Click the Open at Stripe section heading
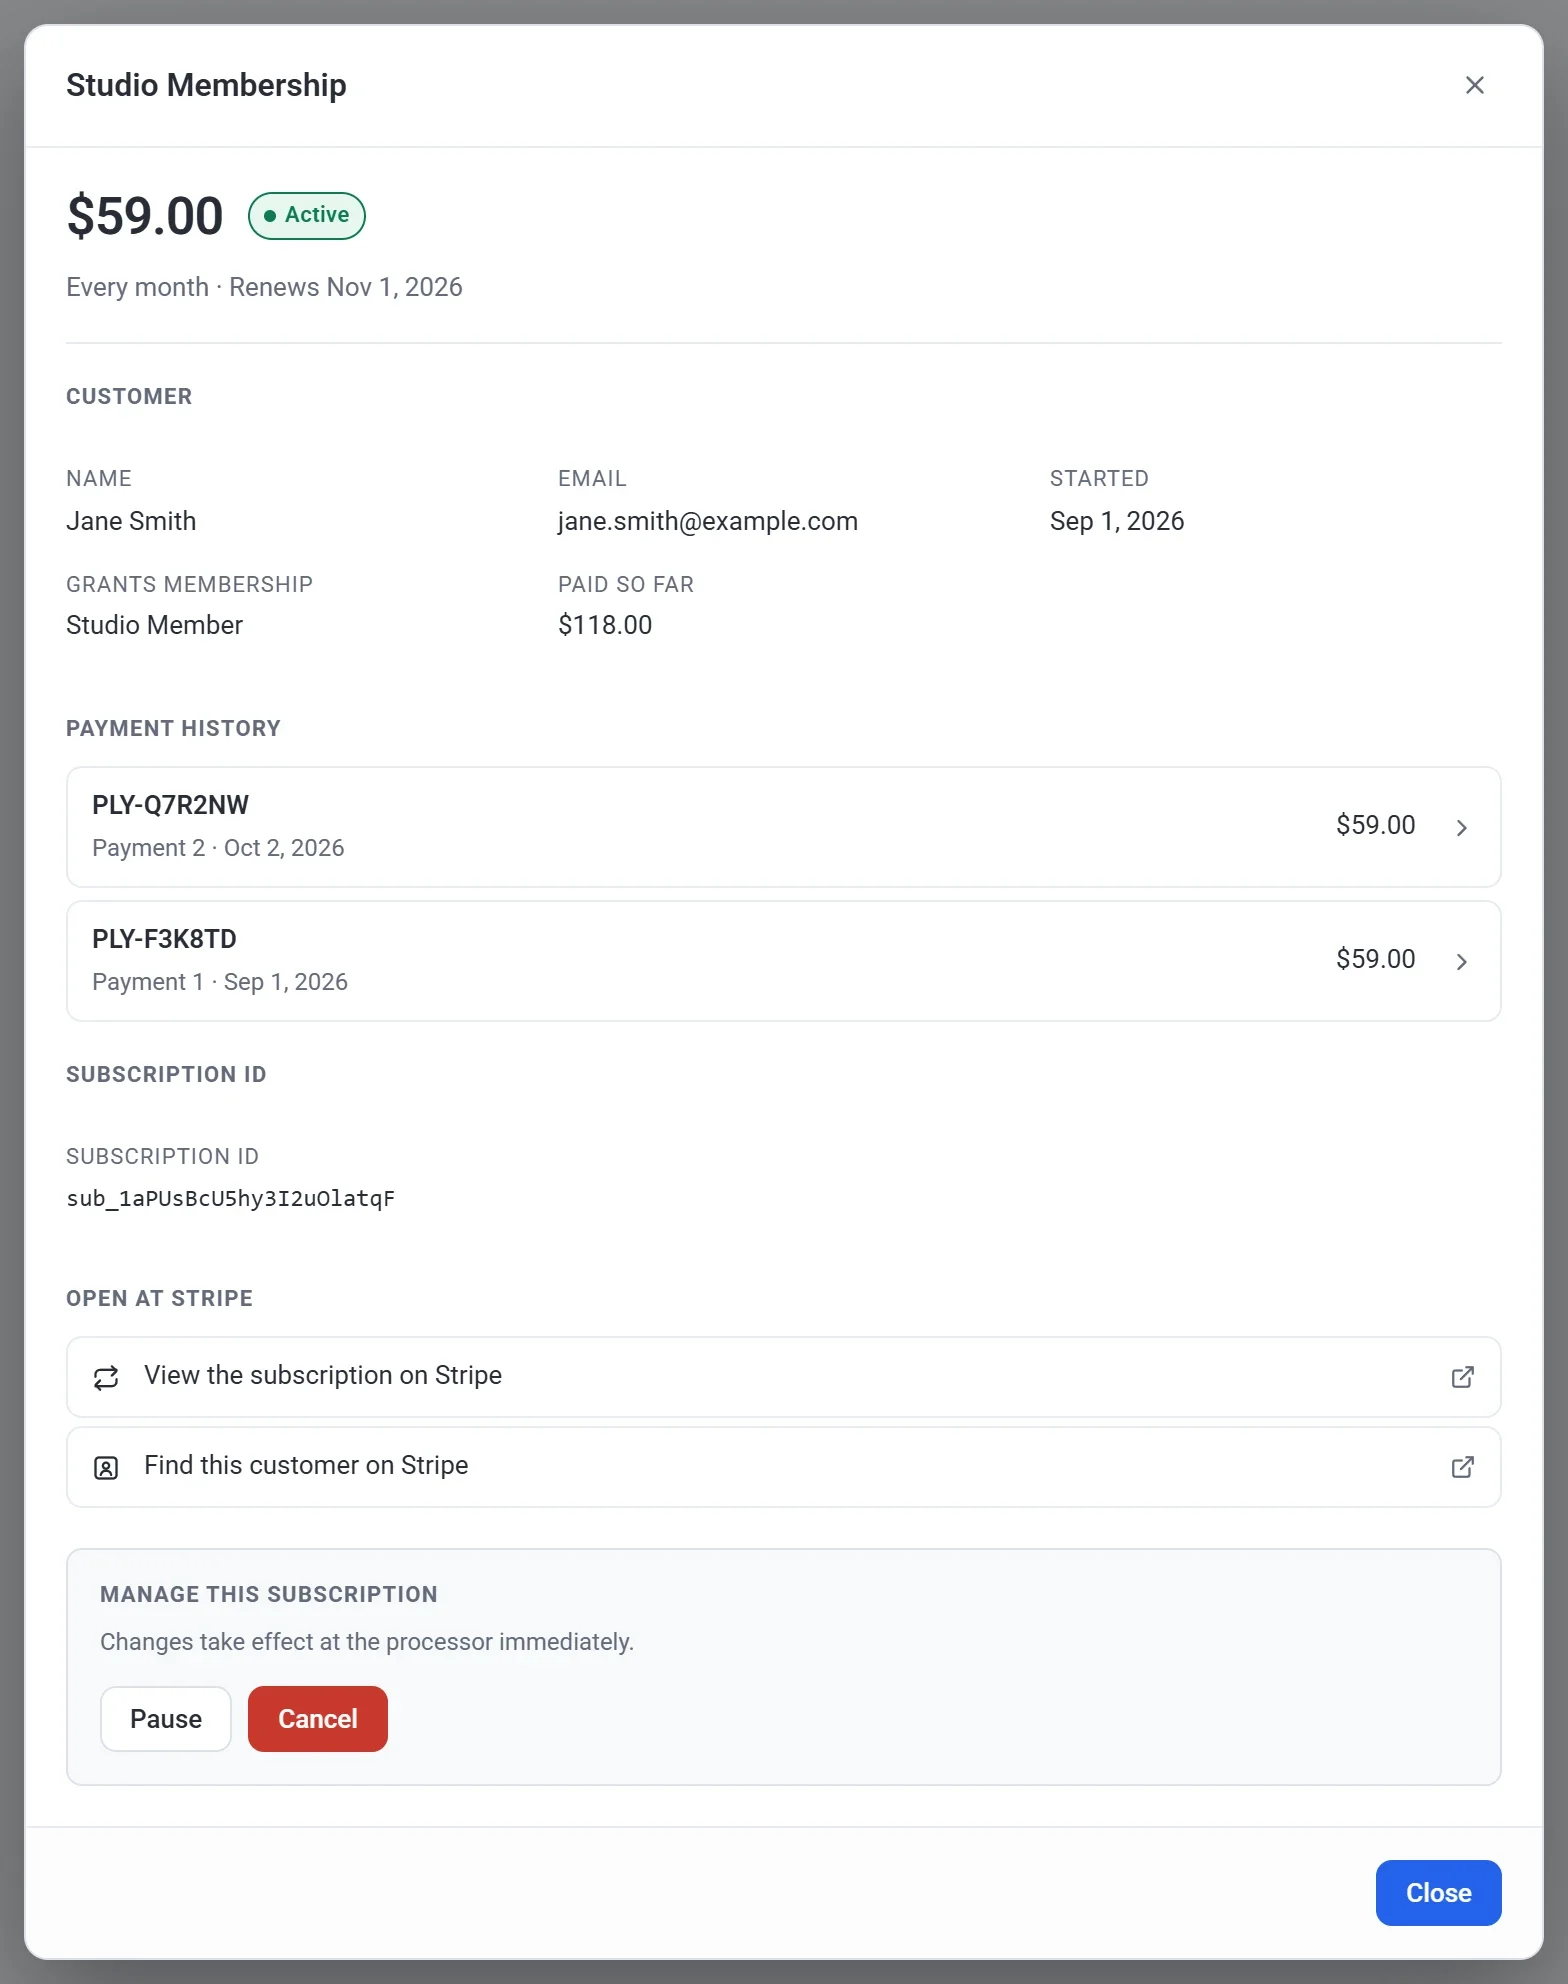Screen dimensions: 1568x1984 click(159, 1298)
